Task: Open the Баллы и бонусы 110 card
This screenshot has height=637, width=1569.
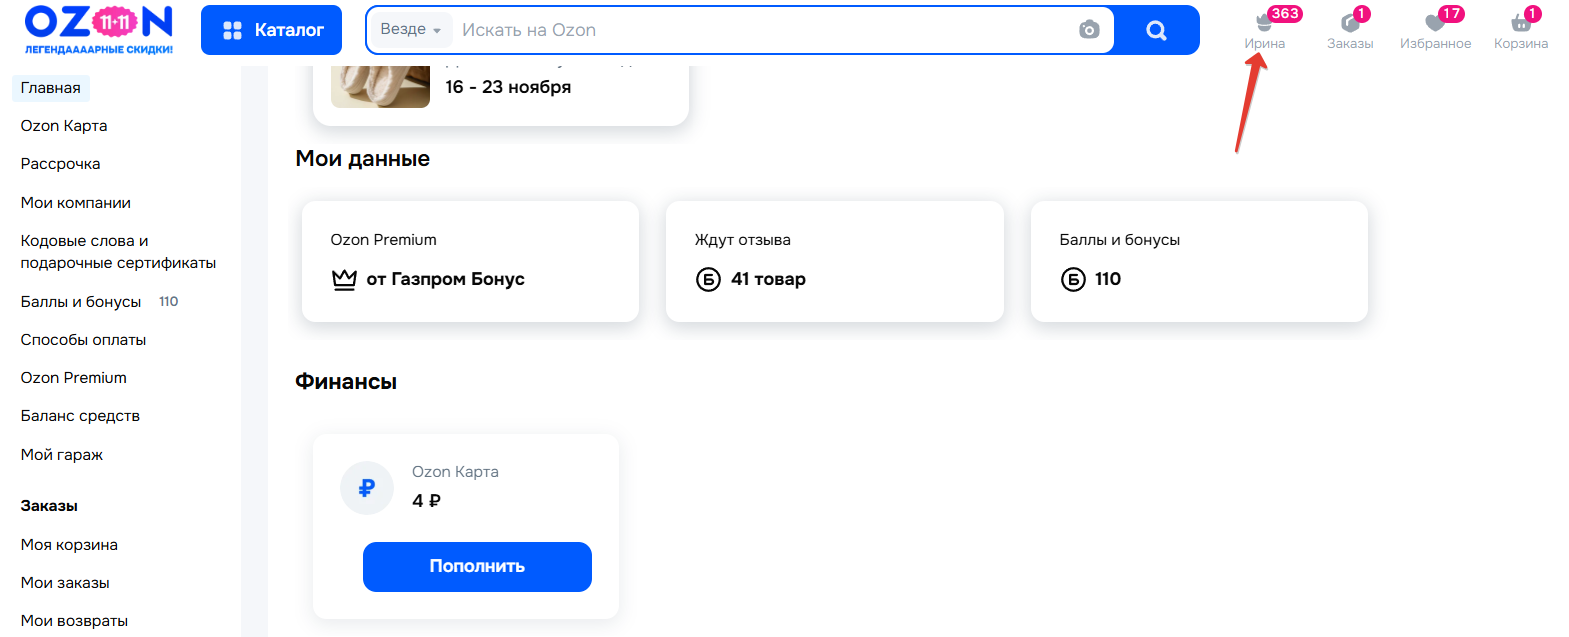Action: (x=1198, y=261)
